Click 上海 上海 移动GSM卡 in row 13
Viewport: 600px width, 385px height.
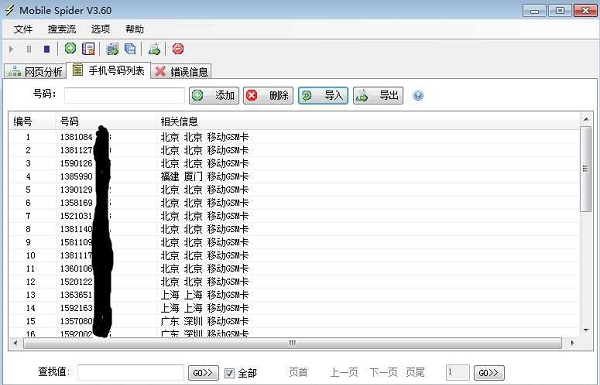tap(204, 295)
